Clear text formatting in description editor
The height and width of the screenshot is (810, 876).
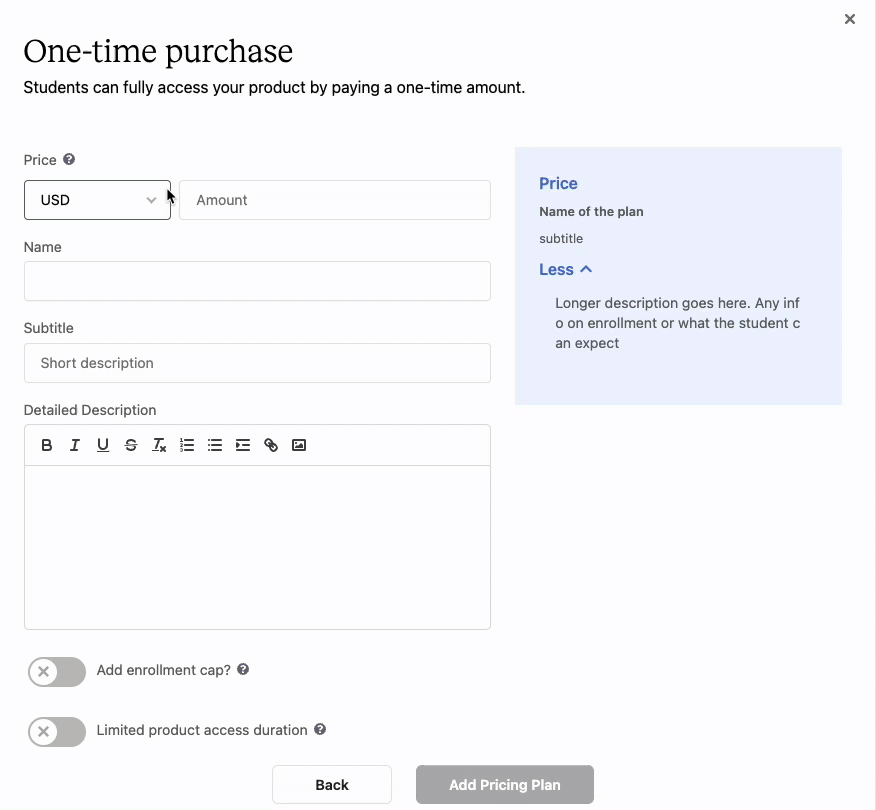pos(159,445)
